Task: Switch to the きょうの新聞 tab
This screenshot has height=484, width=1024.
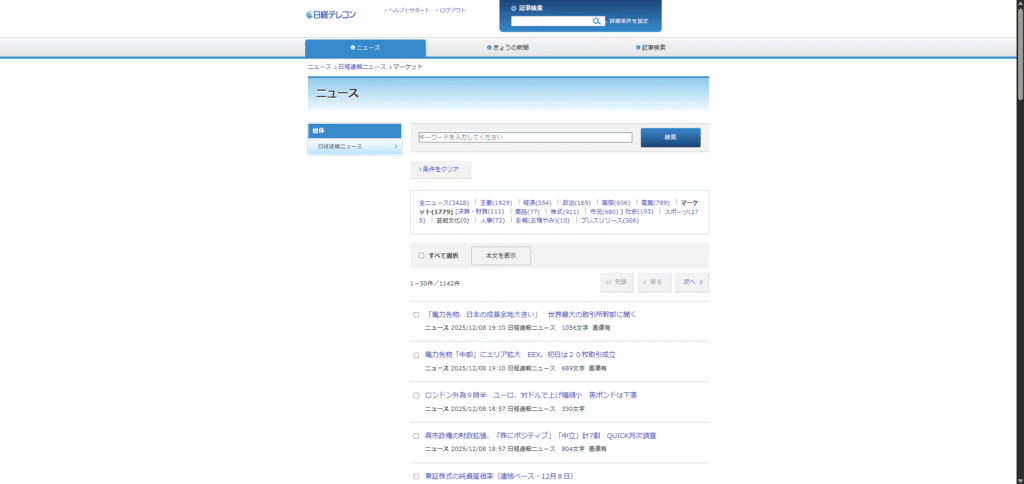Action: pyautogui.click(x=507, y=48)
